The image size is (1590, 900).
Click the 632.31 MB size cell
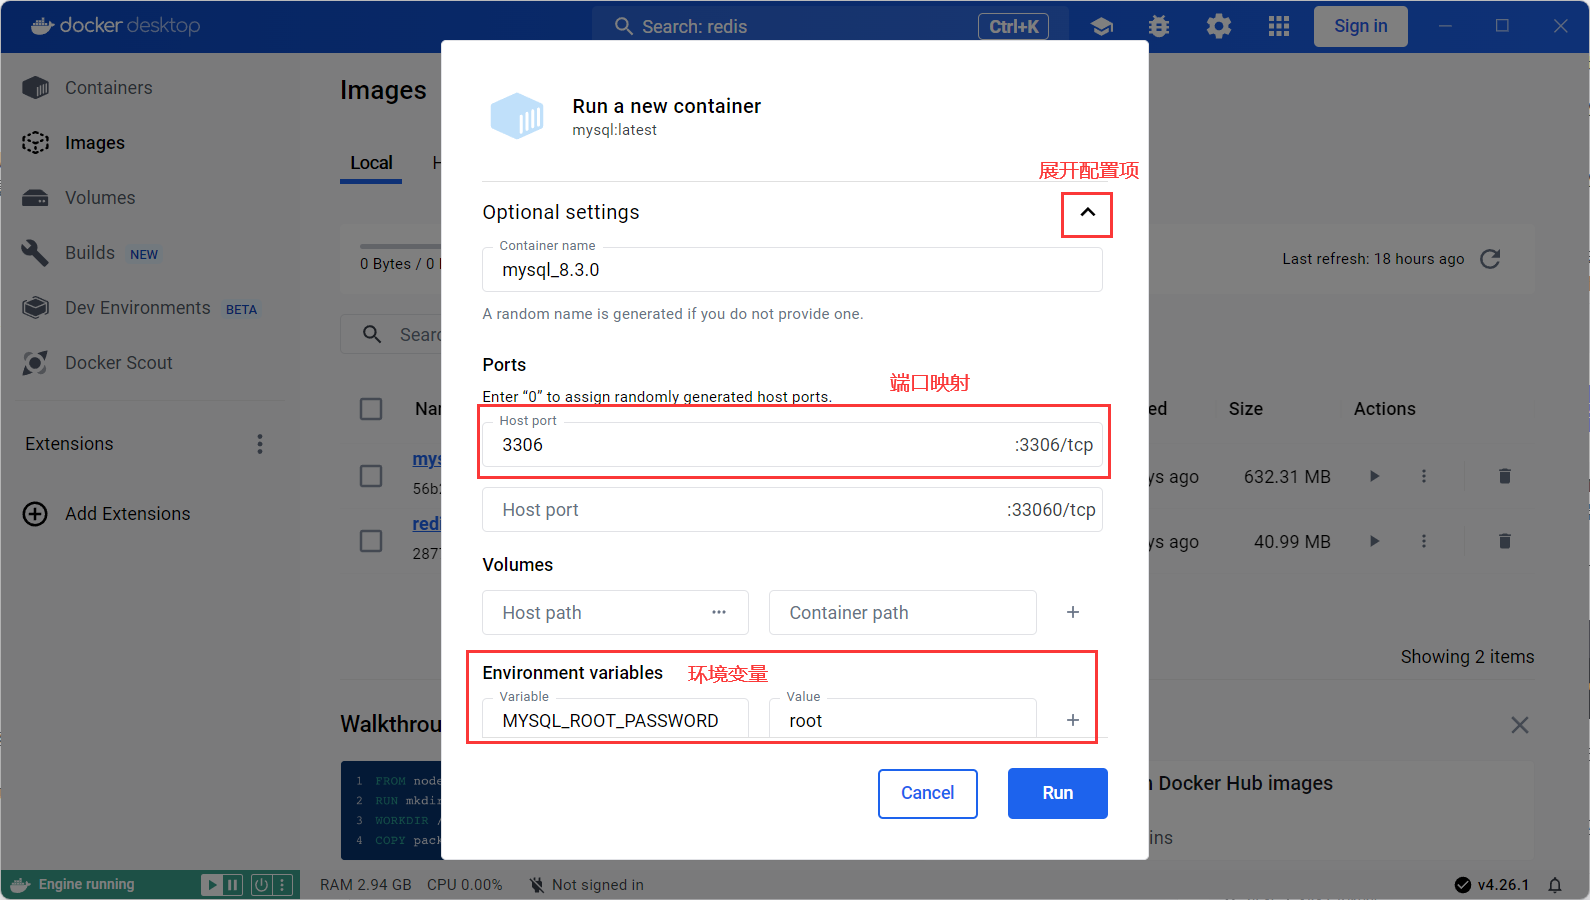tap(1287, 477)
